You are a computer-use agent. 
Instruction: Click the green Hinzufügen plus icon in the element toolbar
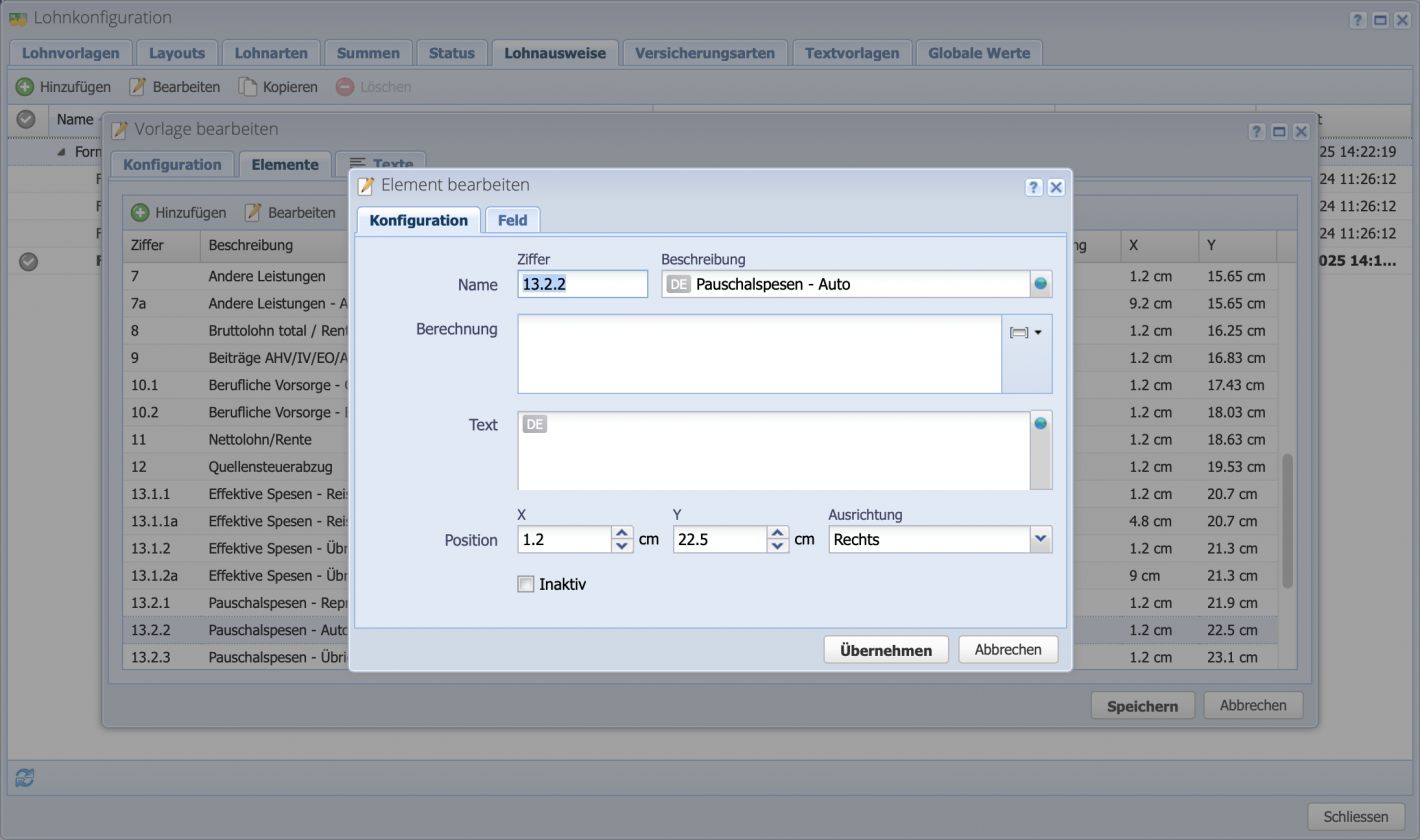point(140,212)
